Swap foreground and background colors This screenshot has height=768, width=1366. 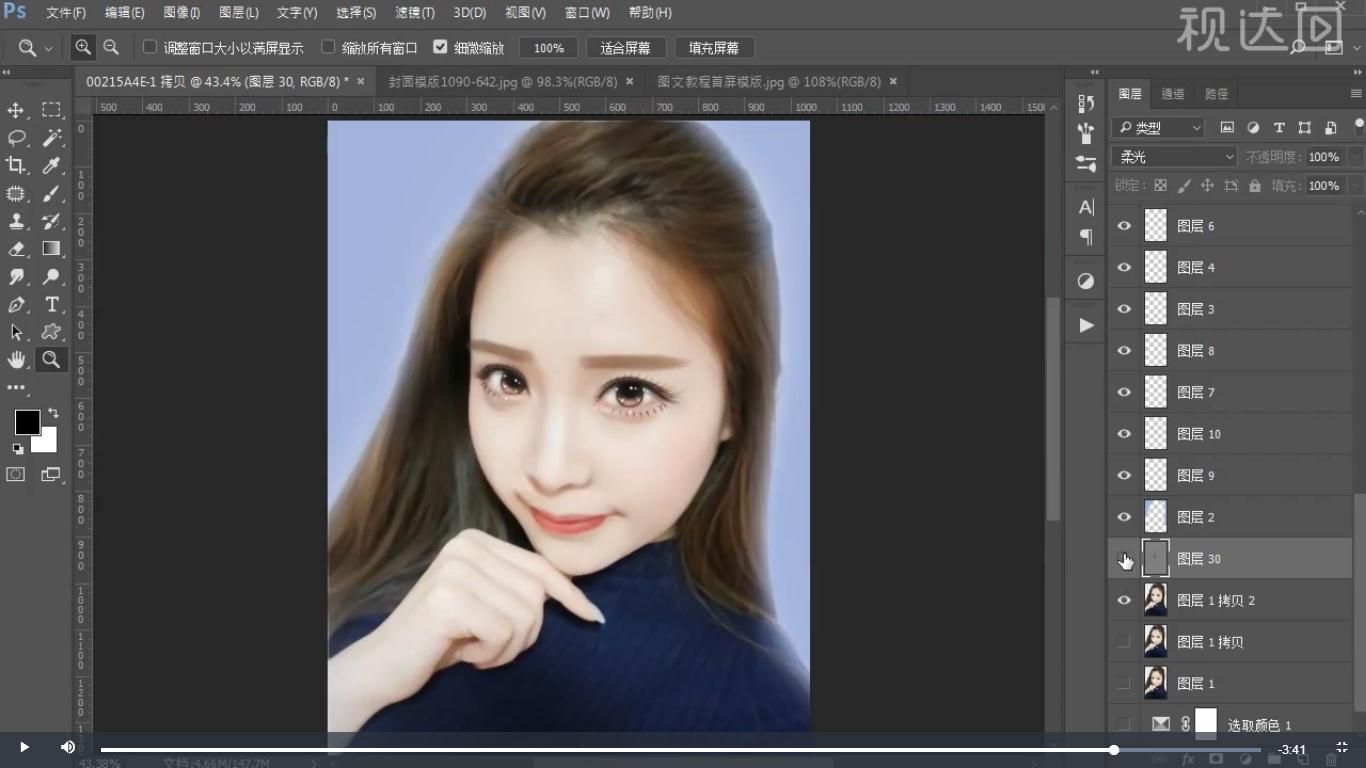pos(53,412)
